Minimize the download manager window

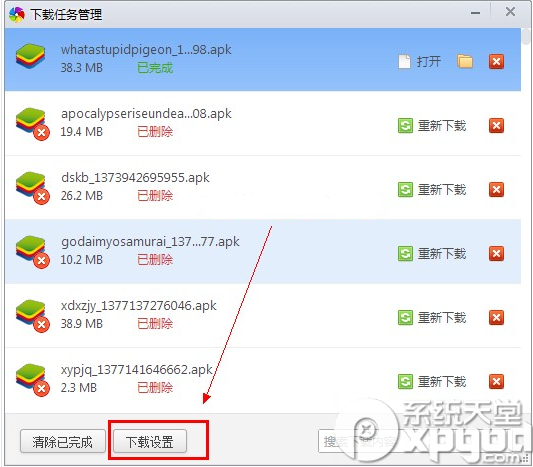475,13
